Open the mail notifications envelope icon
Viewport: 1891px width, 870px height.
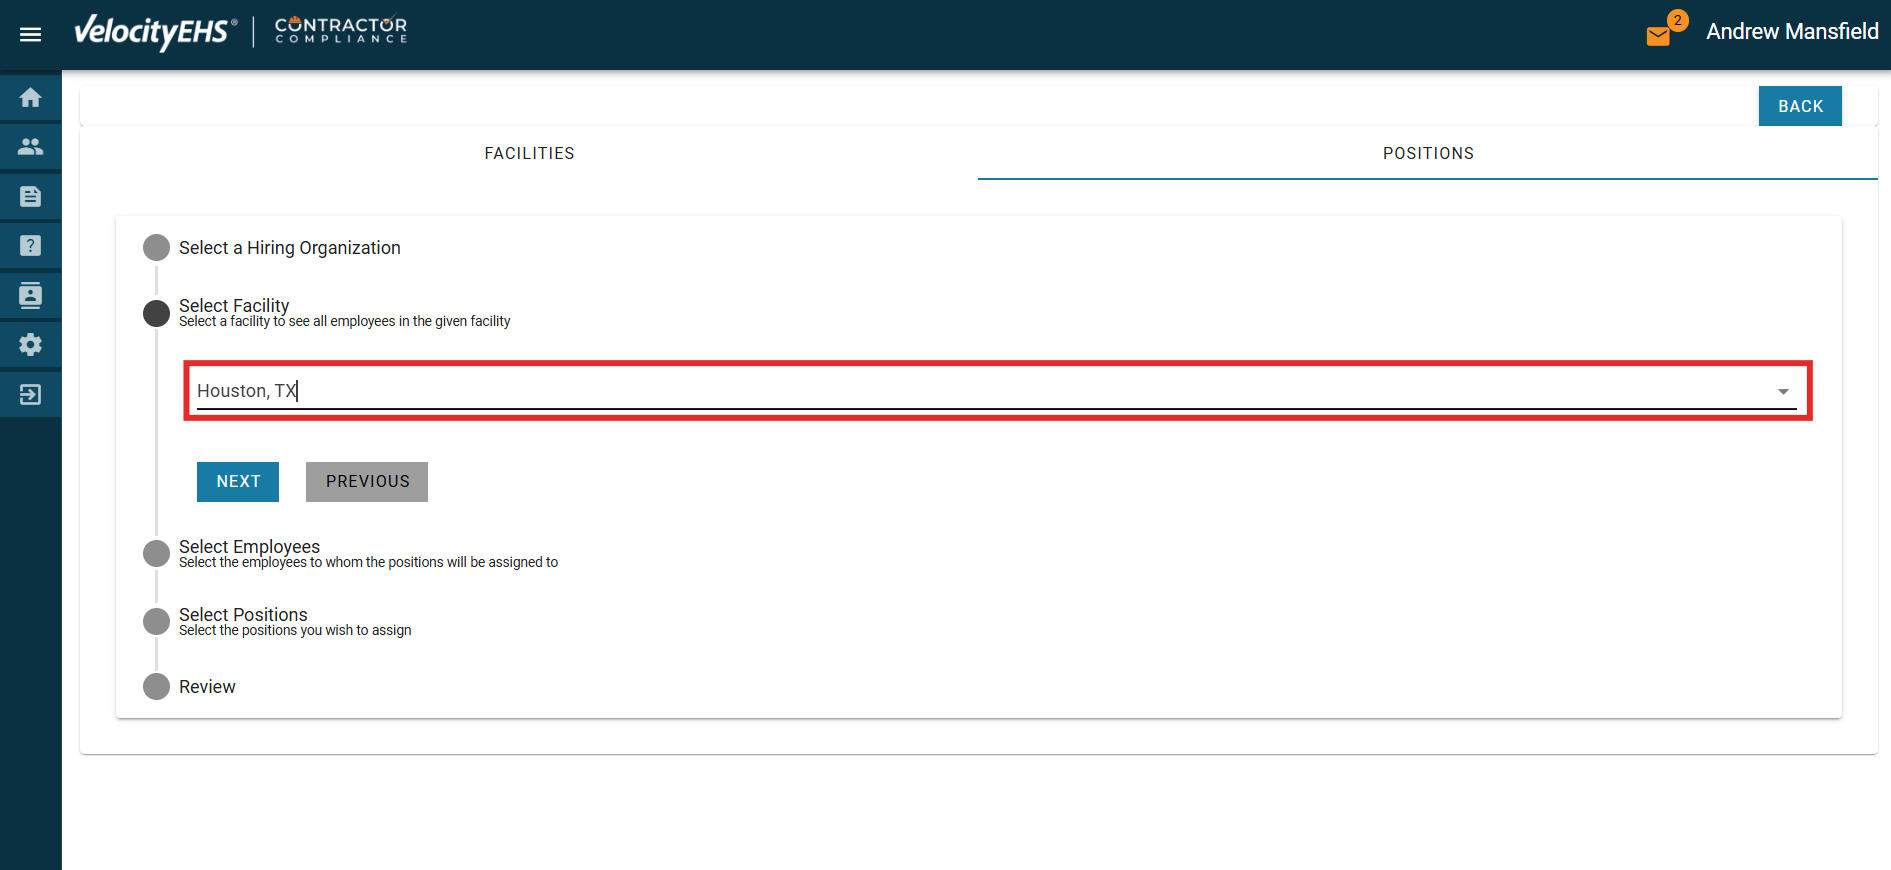tap(1658, 36)
